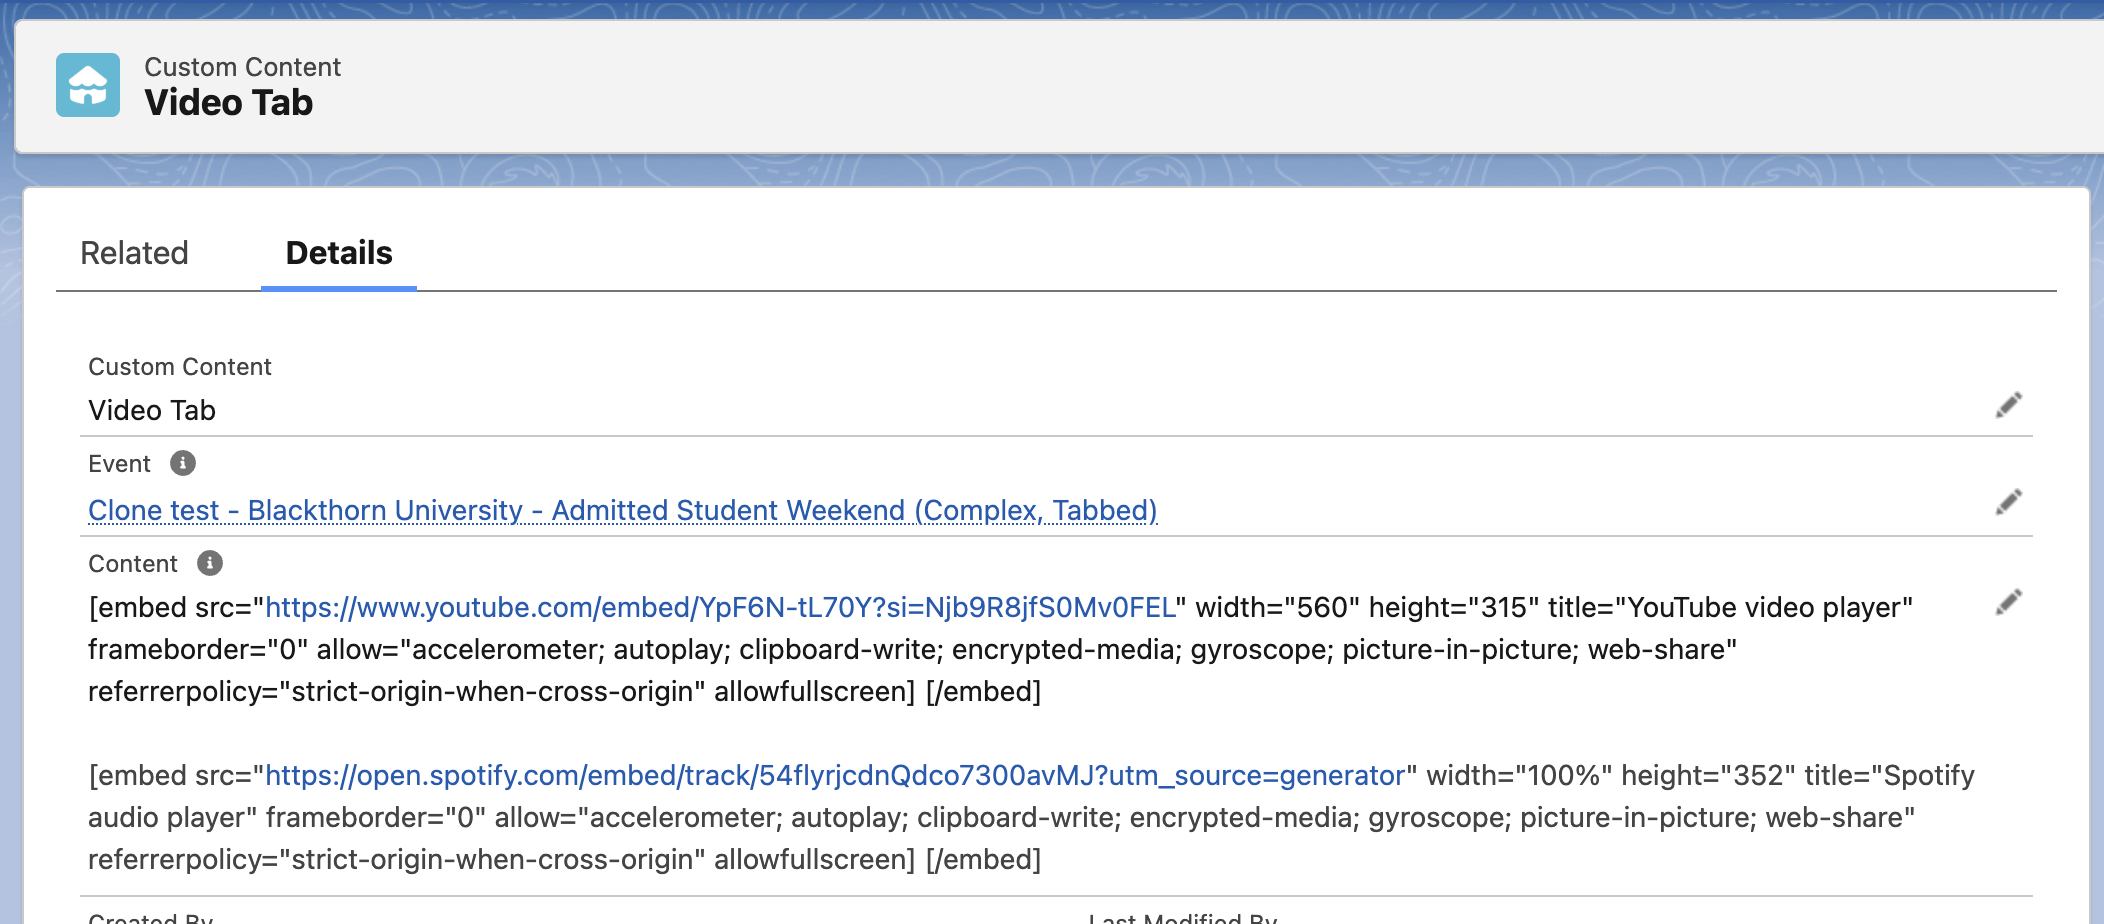Switch to the Related tab
Viewport: 2104px width, 924px height.
tap(134, 253)
